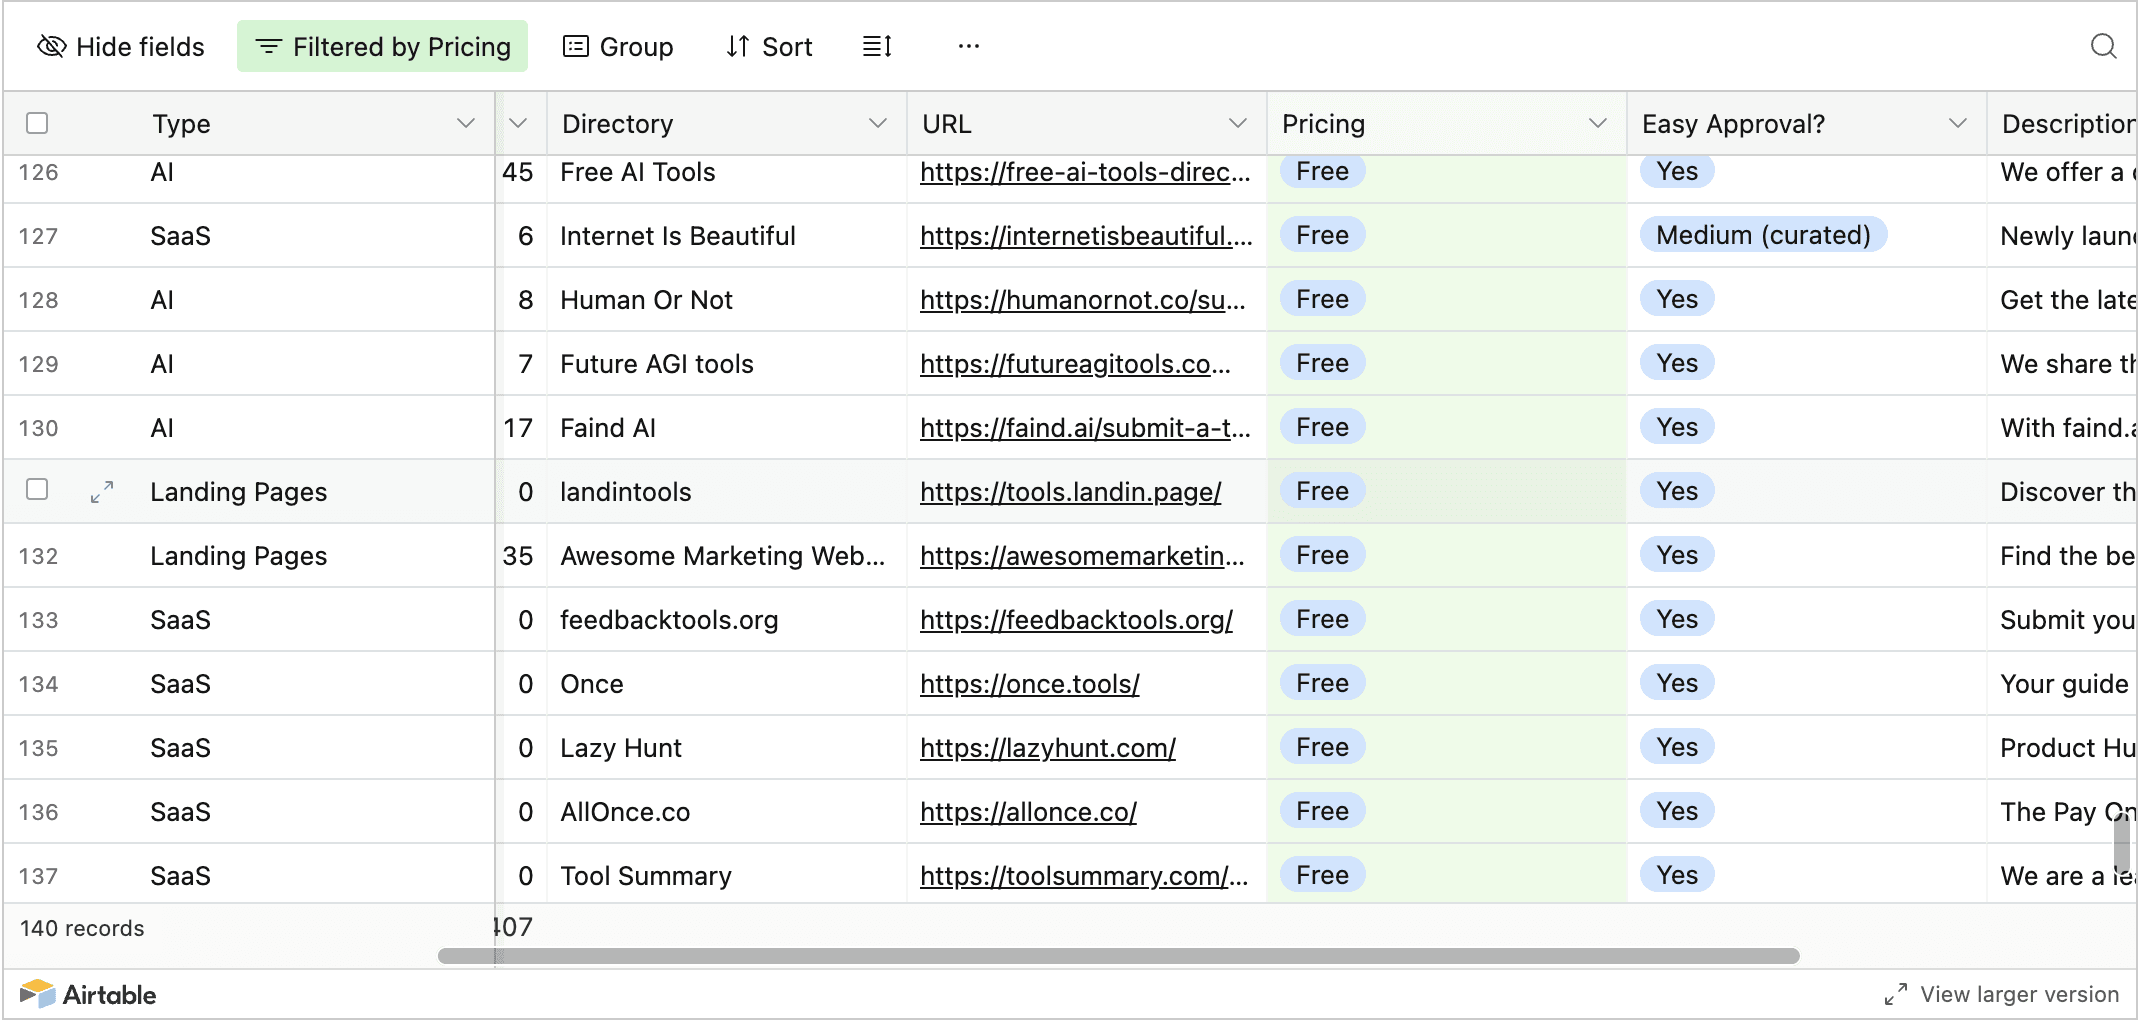
Task: Open the Sort options
Action: 769,47
